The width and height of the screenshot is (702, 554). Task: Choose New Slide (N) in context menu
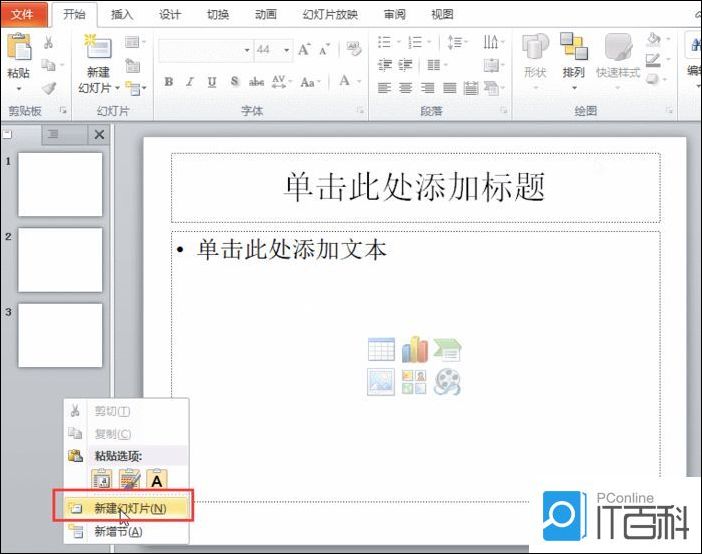click(x=125, y=508)
